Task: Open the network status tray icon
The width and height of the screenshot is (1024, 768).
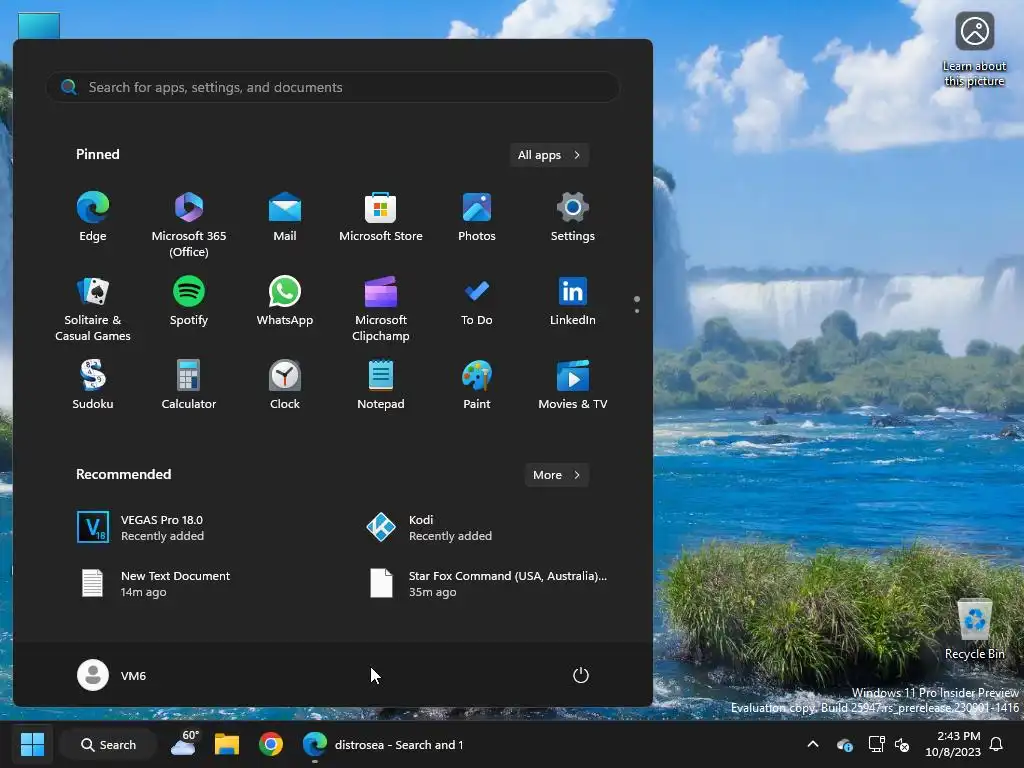Action: 876,744
